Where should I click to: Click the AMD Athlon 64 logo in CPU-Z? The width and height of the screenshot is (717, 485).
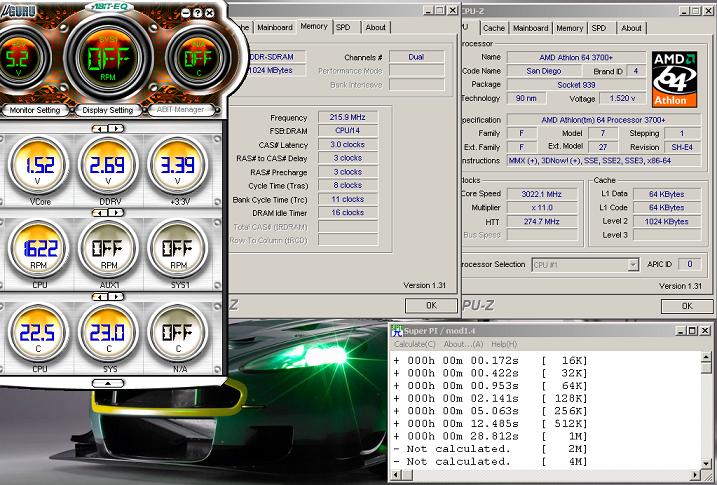click(674, 80)
